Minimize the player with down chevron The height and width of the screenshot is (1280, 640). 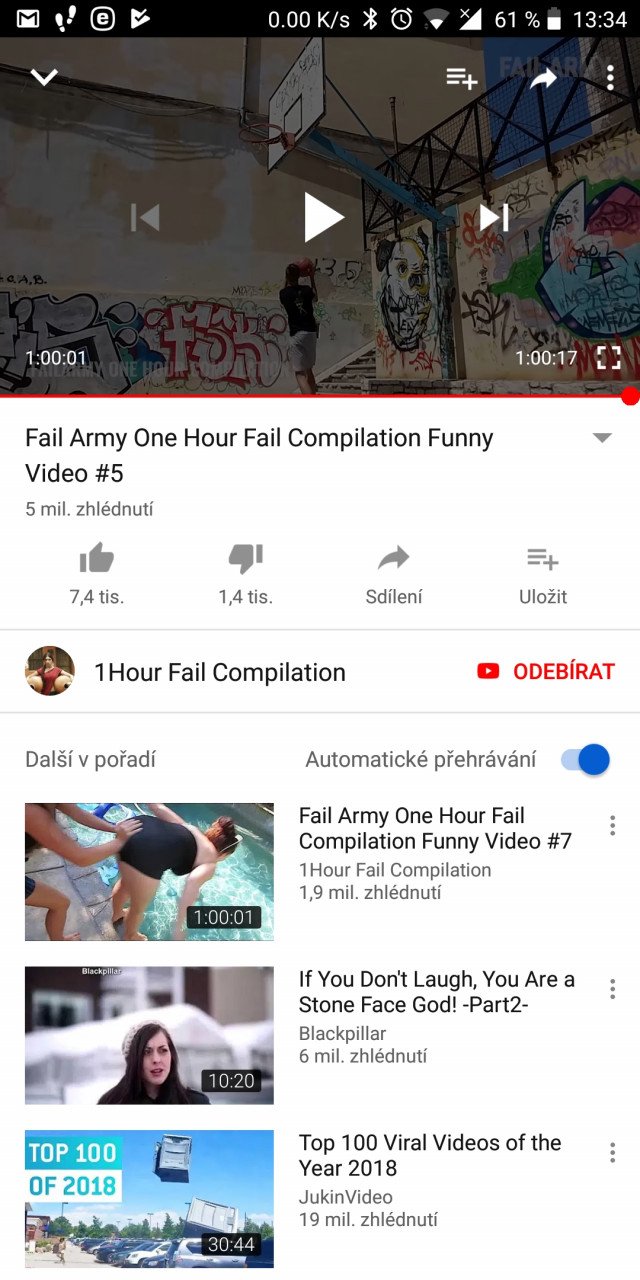point(44,77)
